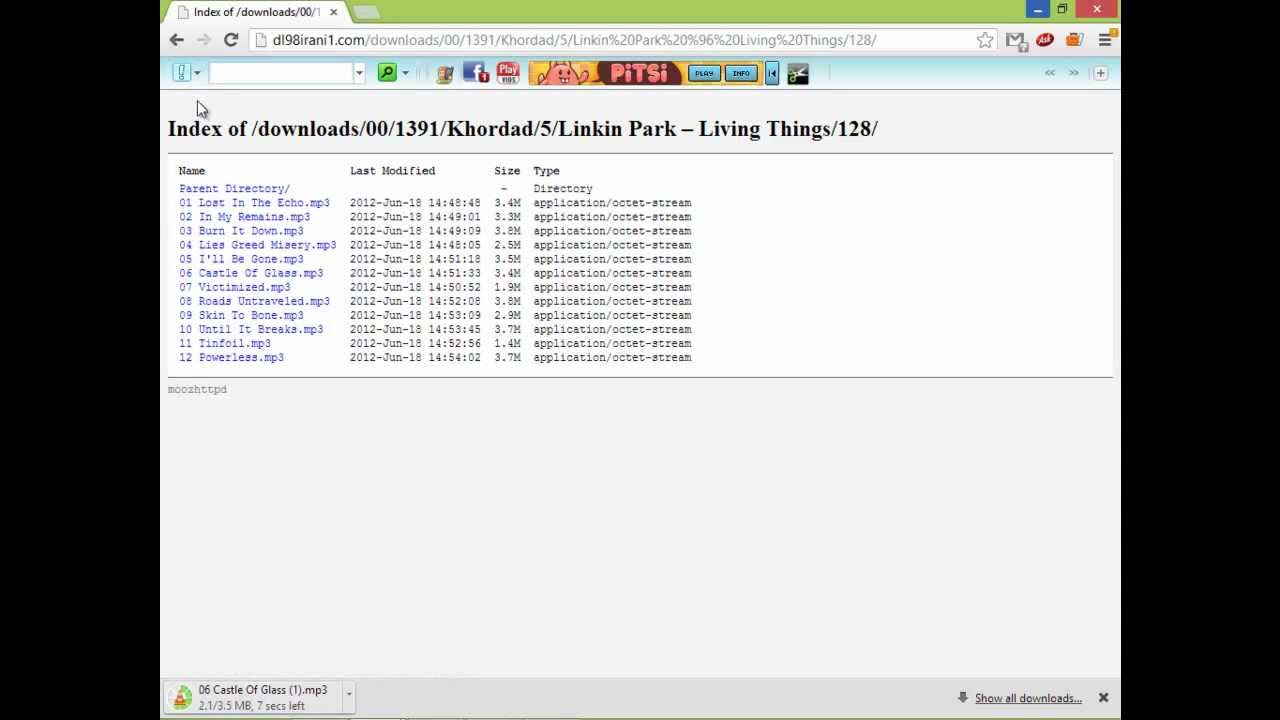This screenshot has width=1280, height=720.
Task: Click the scissors toolbar icon
Action: [798, 73]
